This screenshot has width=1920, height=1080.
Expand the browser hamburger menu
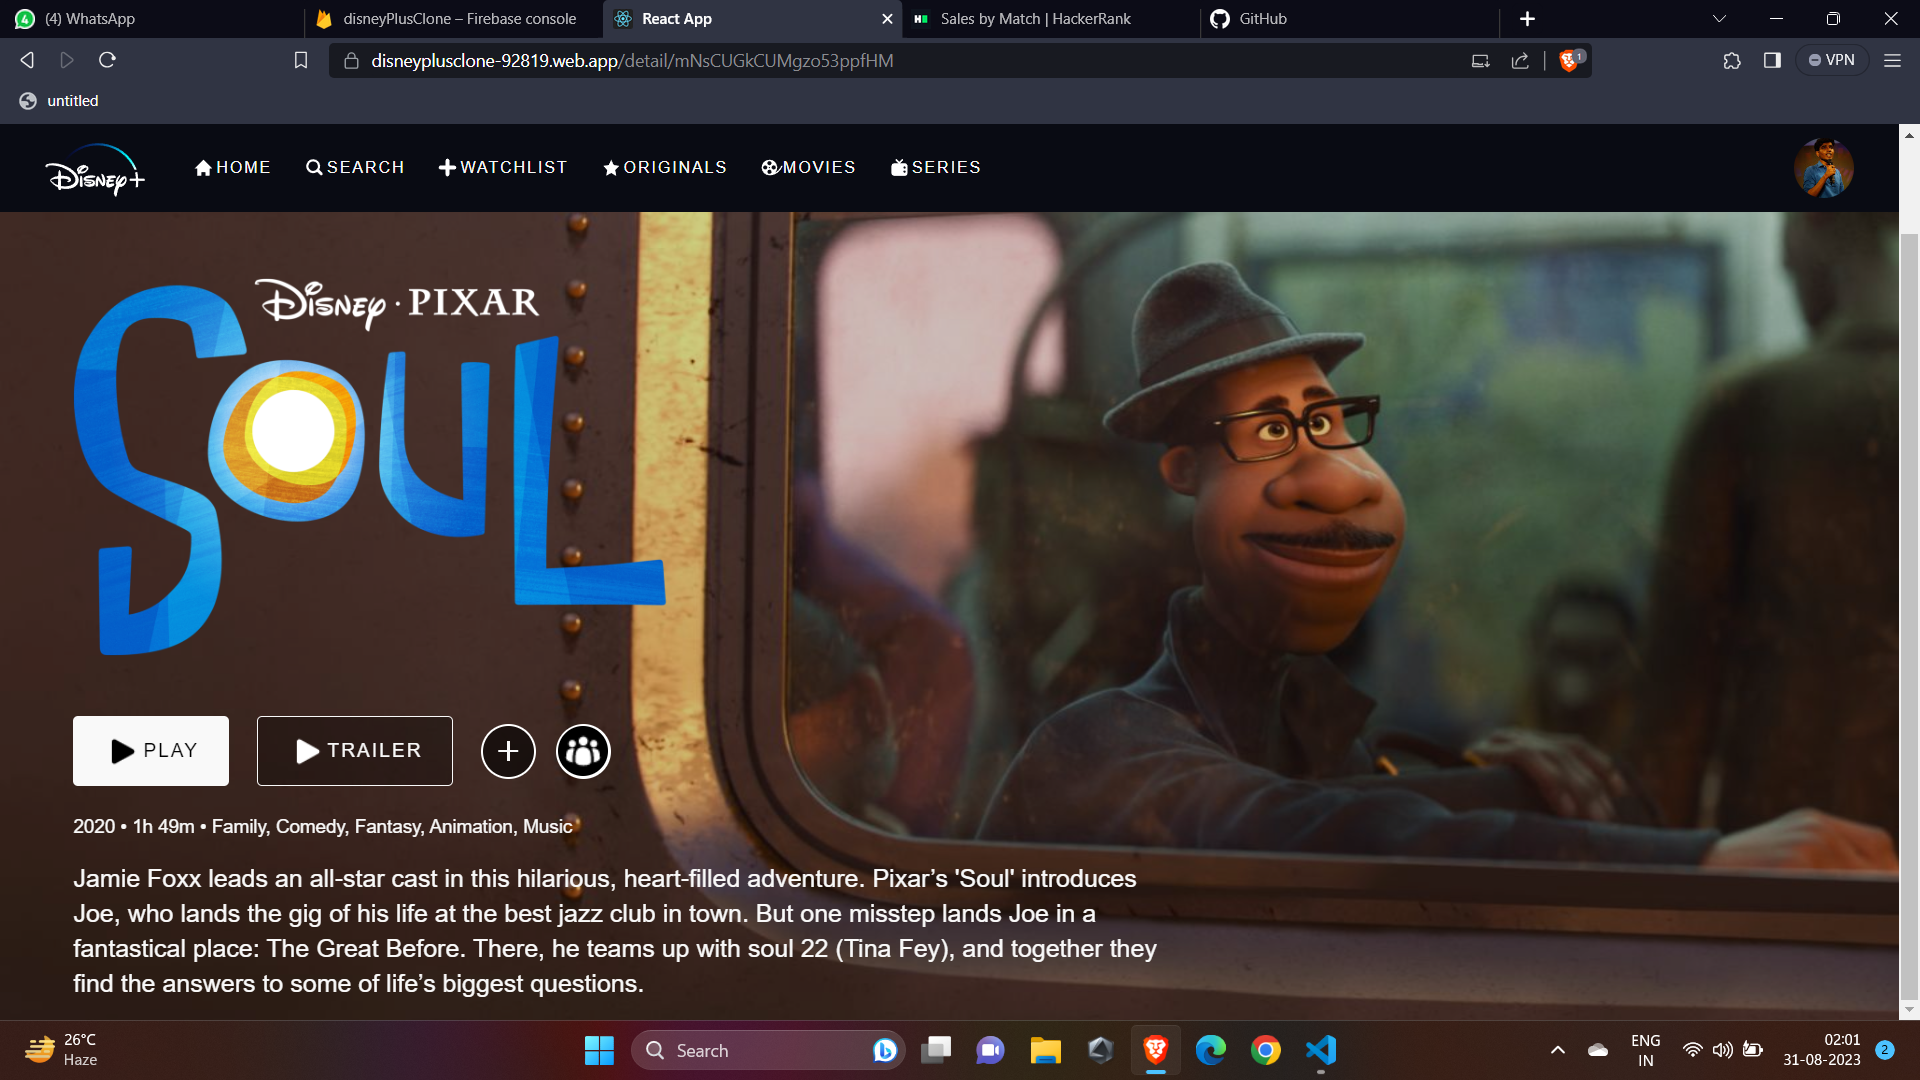(x=1892, y=60)
